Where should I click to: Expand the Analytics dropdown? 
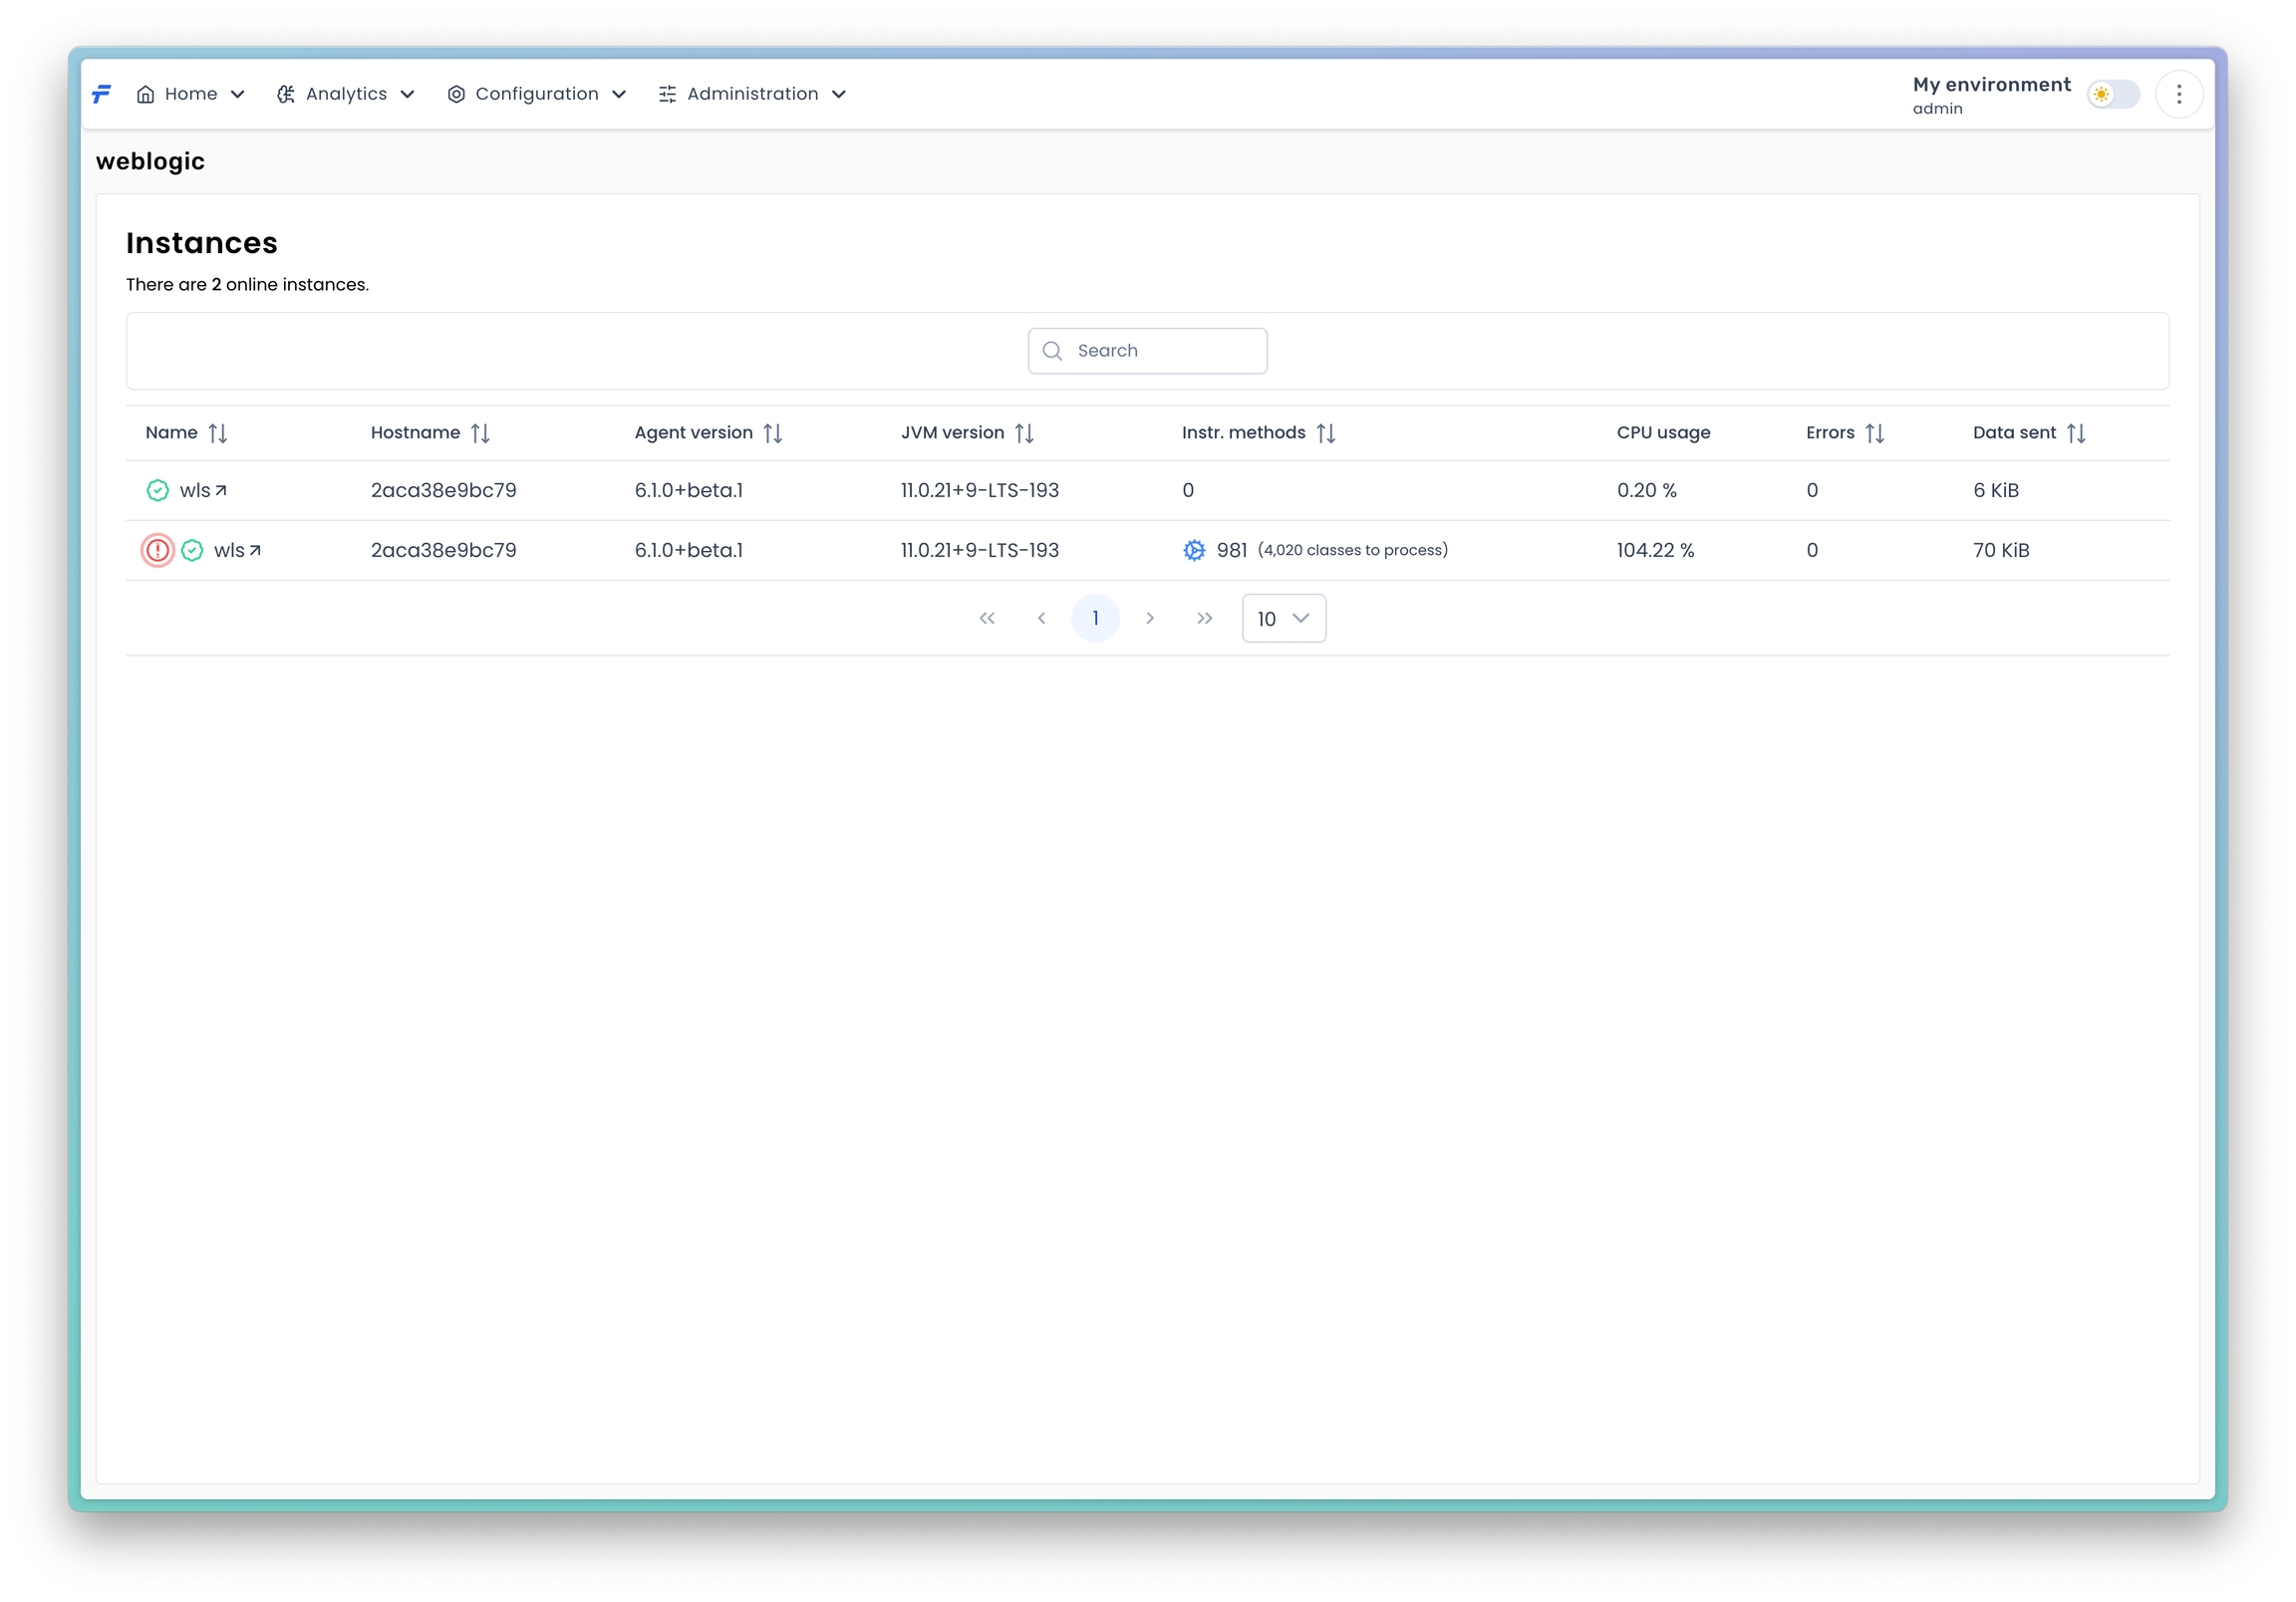(x=346, y=94)
